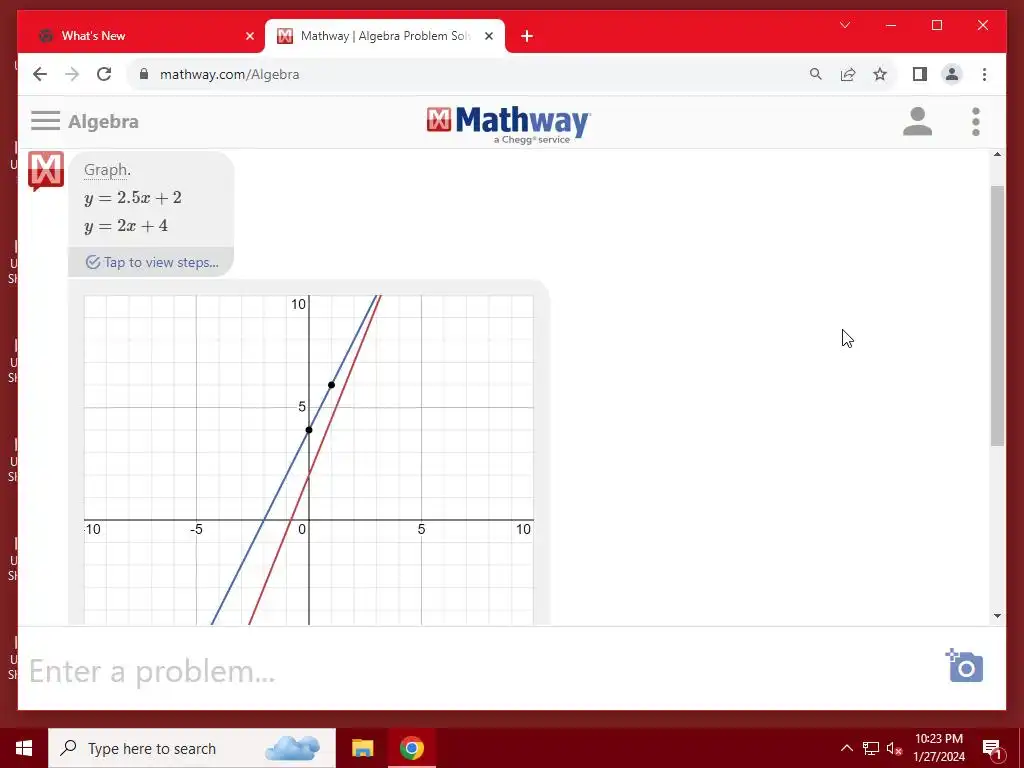Click the page vertical scrollbar thumb
1024x768 pixels.
997,315
